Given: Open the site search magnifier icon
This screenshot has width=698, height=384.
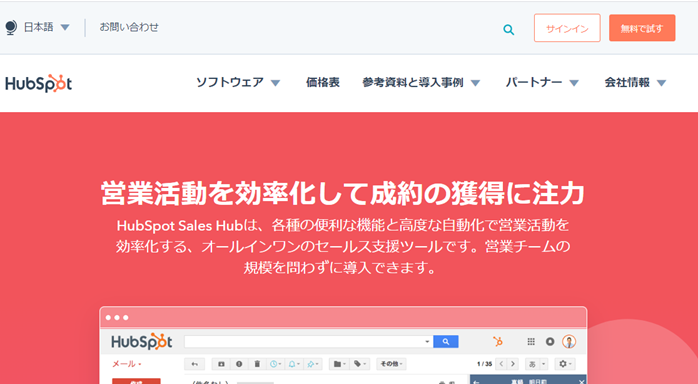Looking at the screenshot, I should click(508, 30).
